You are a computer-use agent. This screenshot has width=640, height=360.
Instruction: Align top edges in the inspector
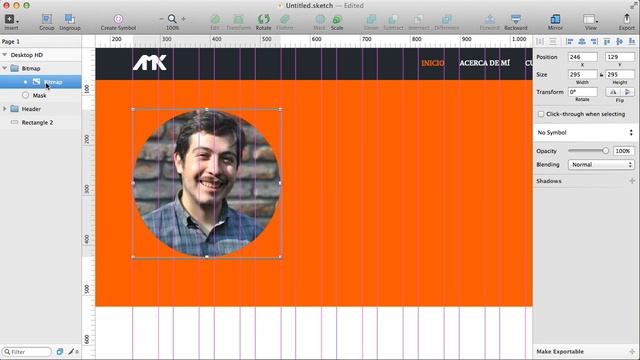[x=607, y=41]
